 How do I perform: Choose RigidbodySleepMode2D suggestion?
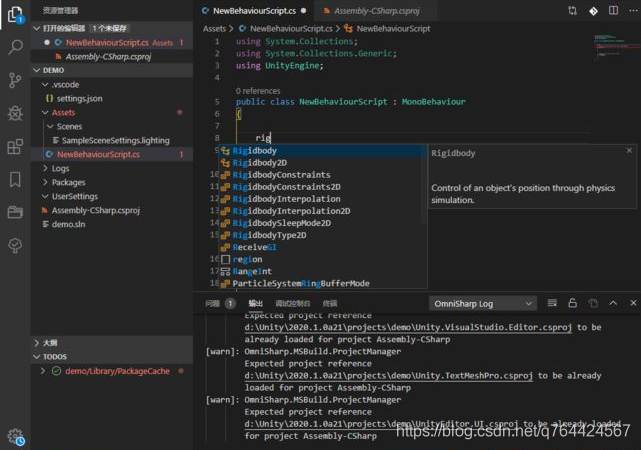(323, 223)
